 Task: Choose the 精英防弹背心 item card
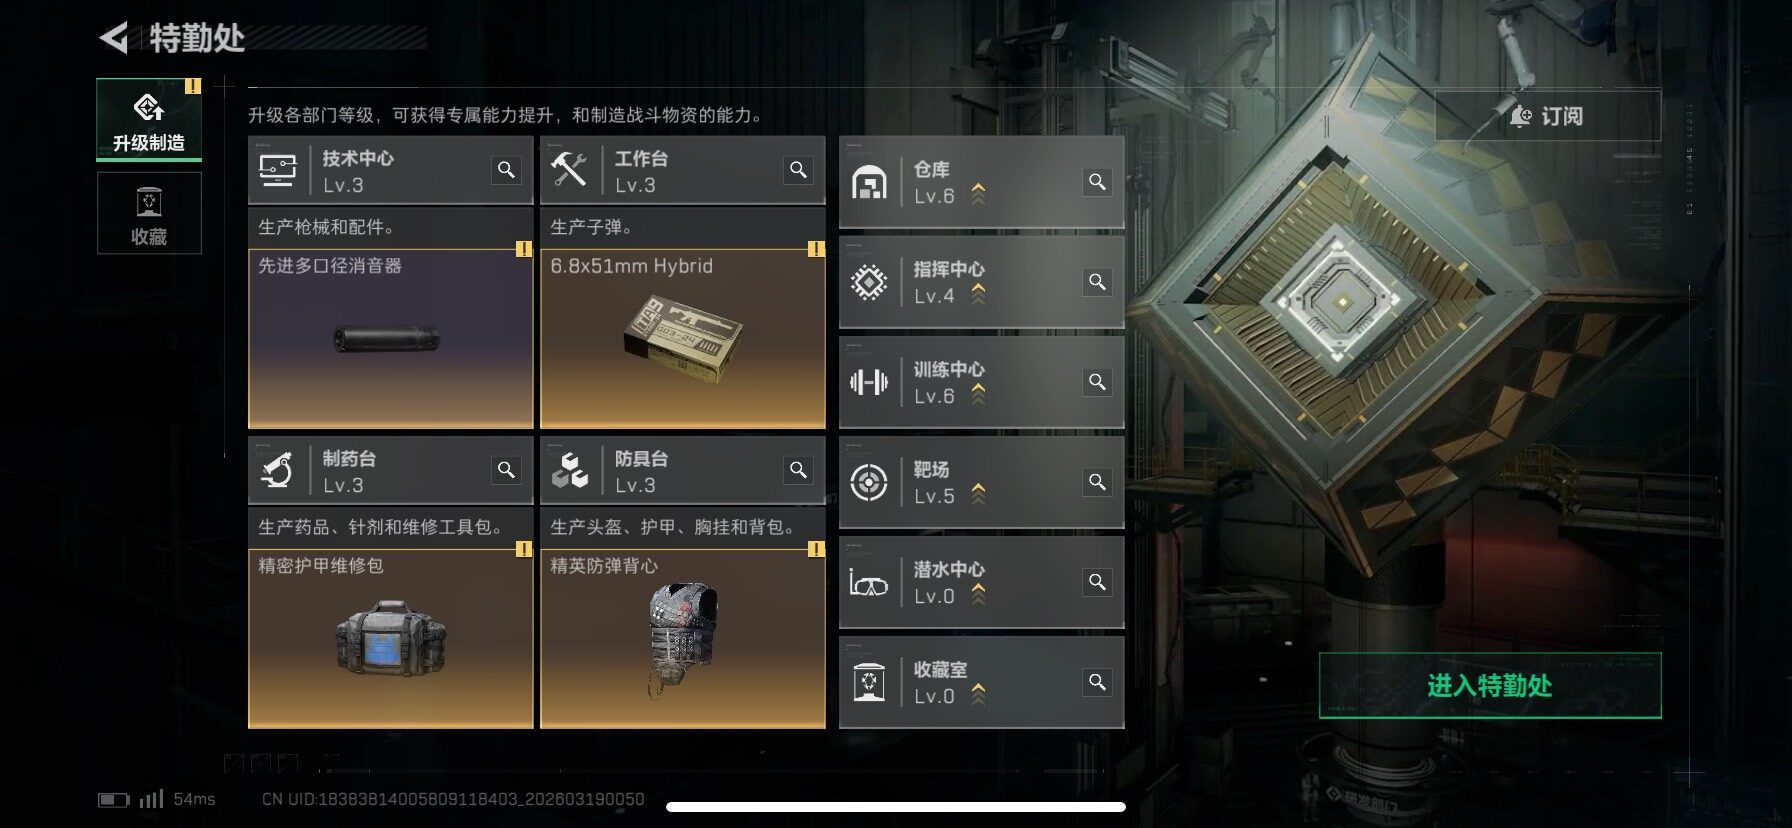(x=683, y=638)
